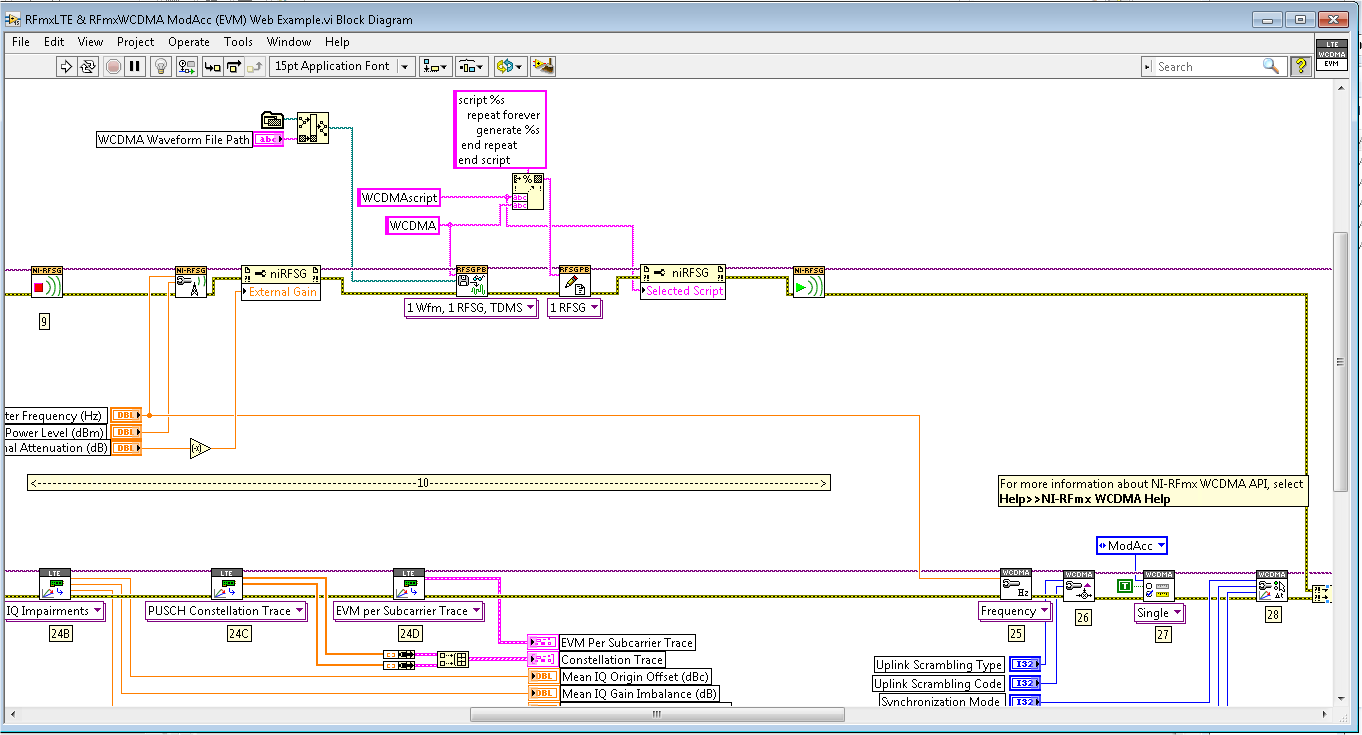This screenshot has width=1362, height=735.
Task: Select the NI-RFSG configure RF node
Action: 190,283
